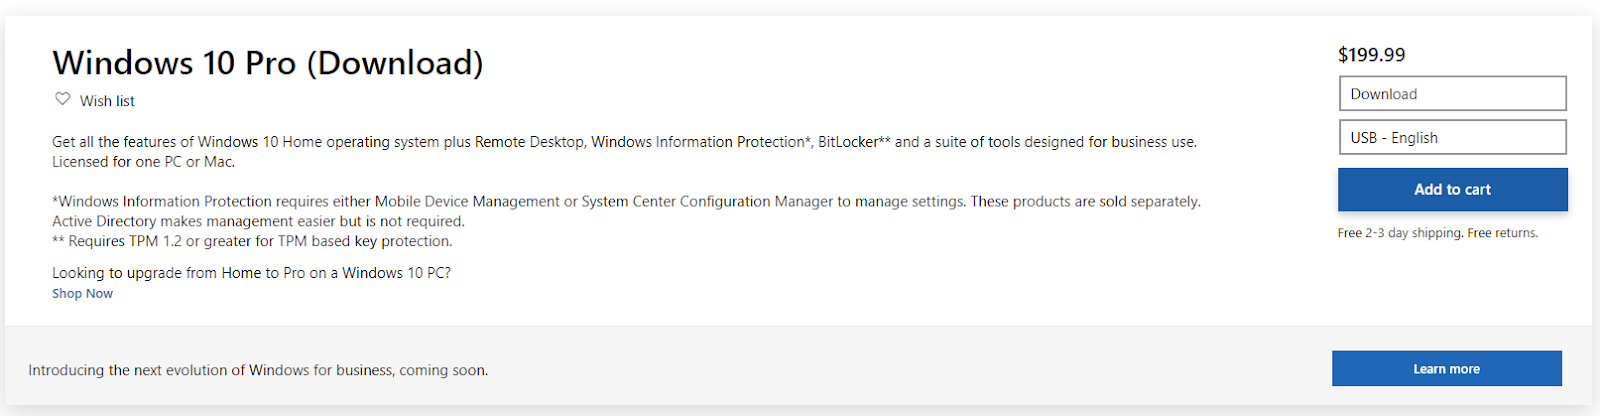This screenshot has width=1600, height=416.
Task: Click the TPM 1.2 requirement footnote
Action: 252,241
